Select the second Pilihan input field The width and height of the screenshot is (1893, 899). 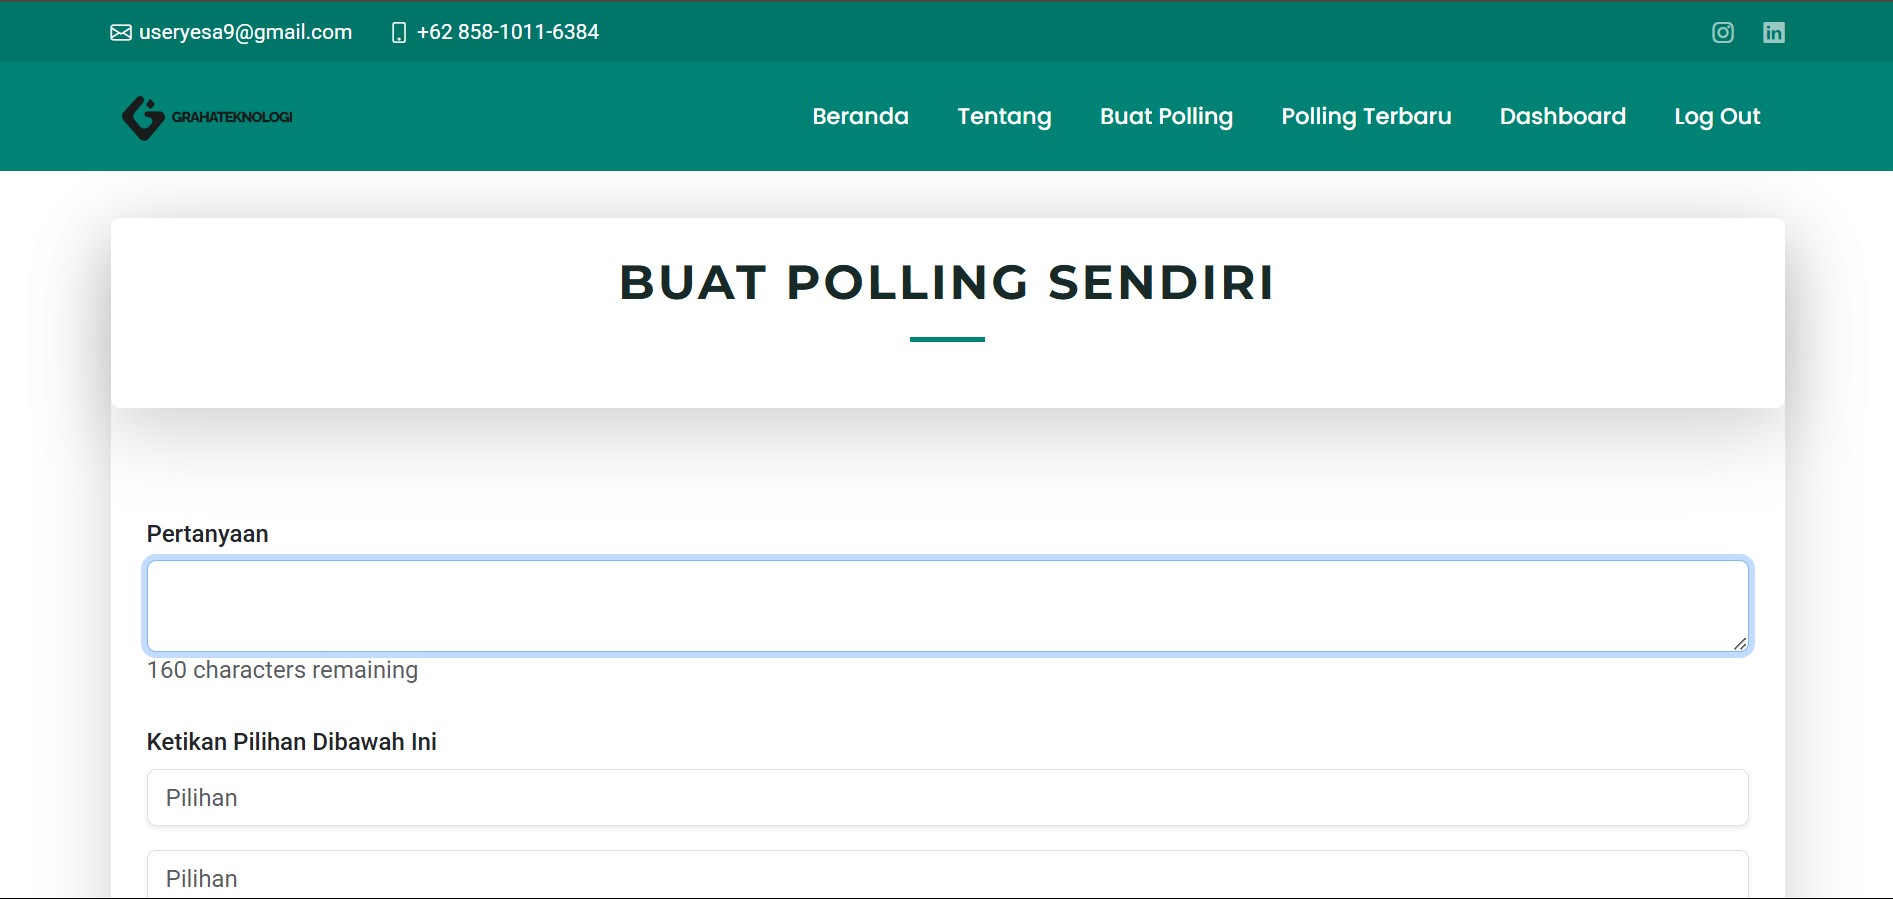coord(947,877)
